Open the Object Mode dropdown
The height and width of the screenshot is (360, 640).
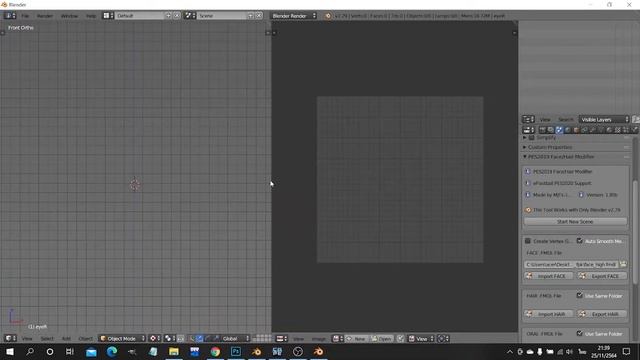122,338
